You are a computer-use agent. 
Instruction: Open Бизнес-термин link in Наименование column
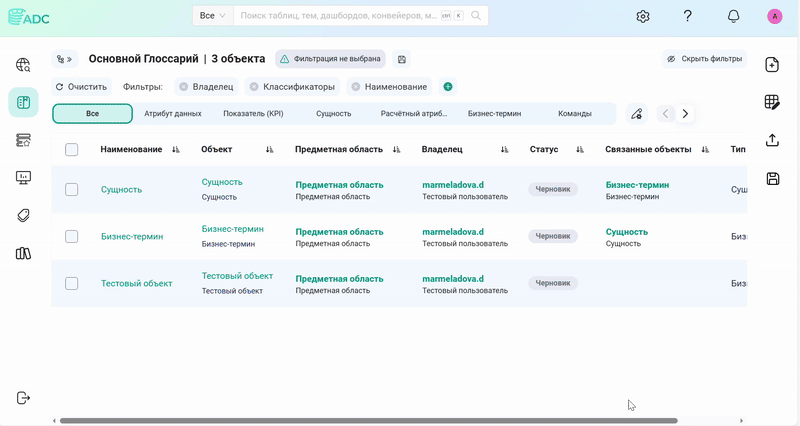[132, 236]
